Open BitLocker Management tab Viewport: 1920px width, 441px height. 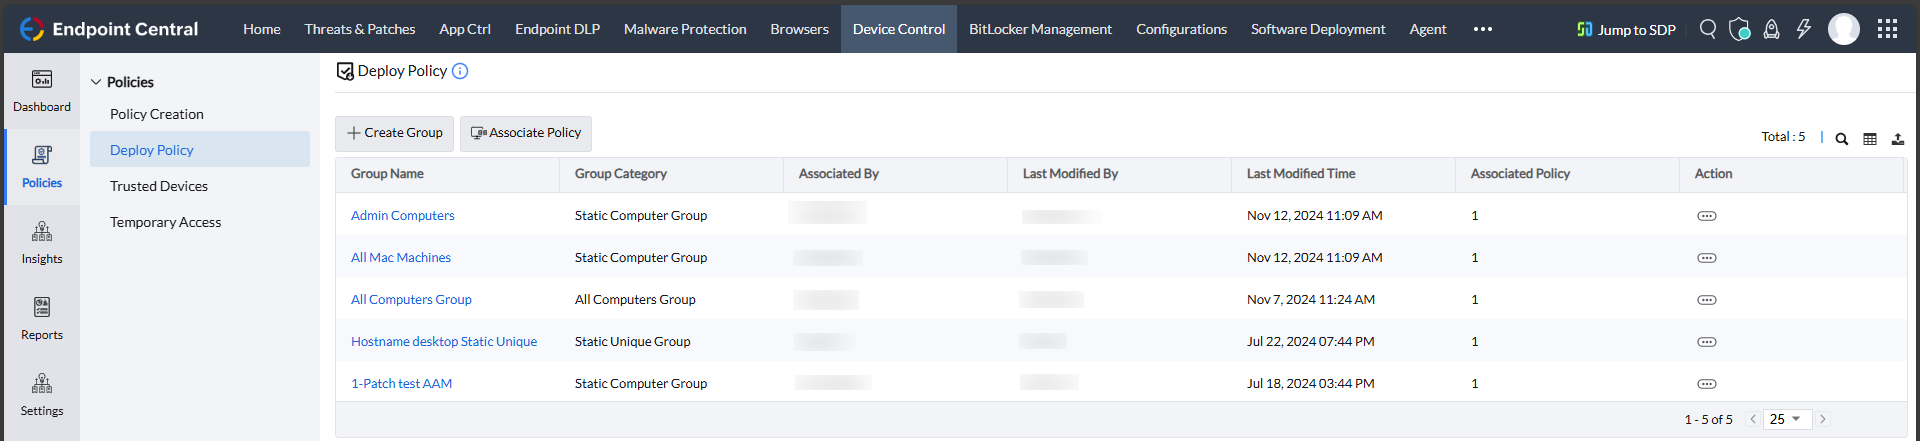click(x=1040, y=29)
